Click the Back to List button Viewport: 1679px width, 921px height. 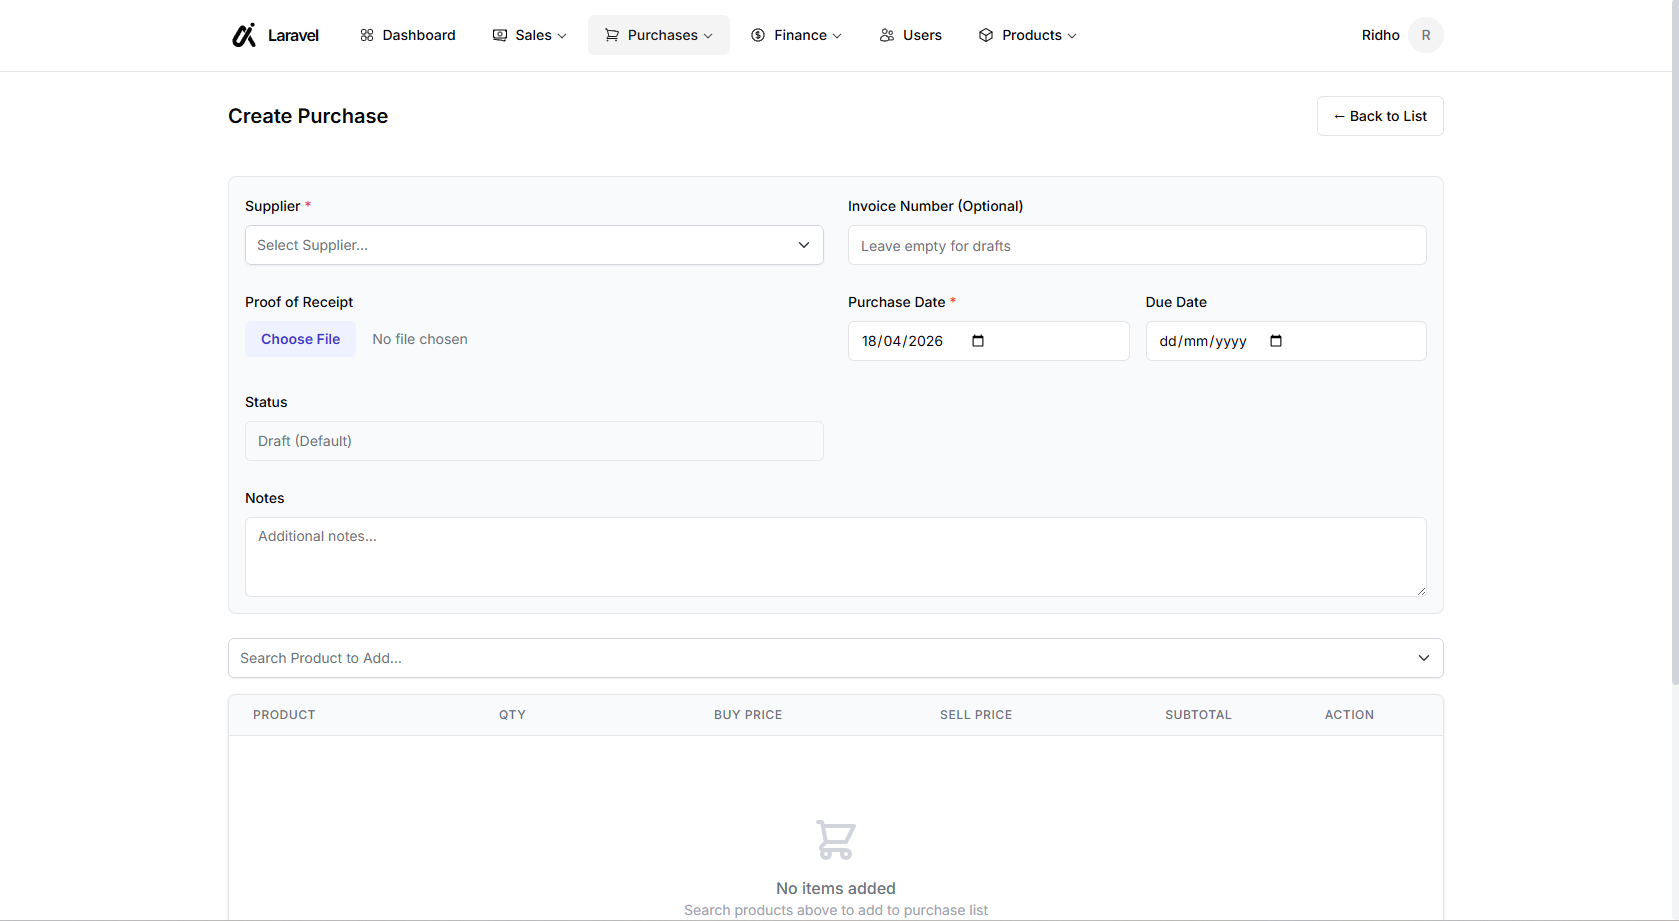[1380, 116]
